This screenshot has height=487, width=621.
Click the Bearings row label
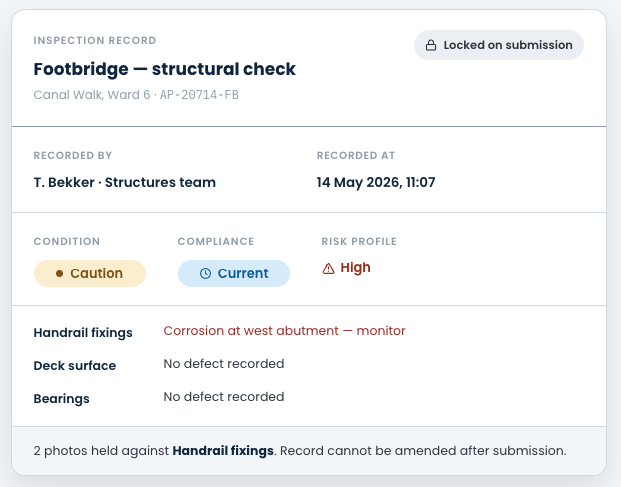[61, 398]
